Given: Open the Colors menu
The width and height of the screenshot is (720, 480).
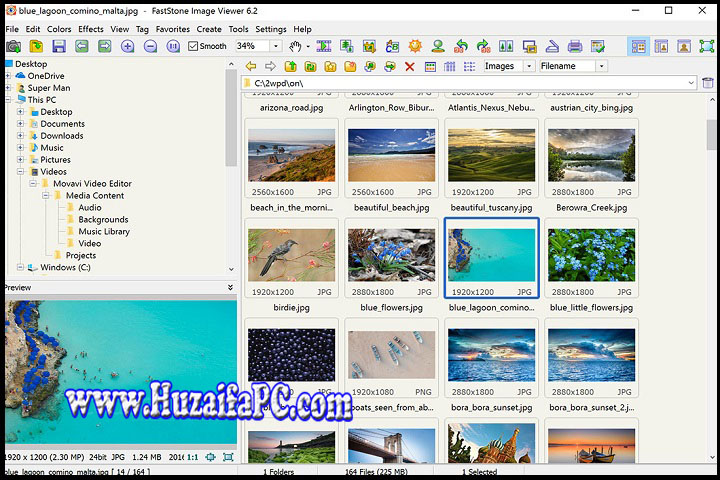Looking at the screenshot, I should (x=59, y=29).
